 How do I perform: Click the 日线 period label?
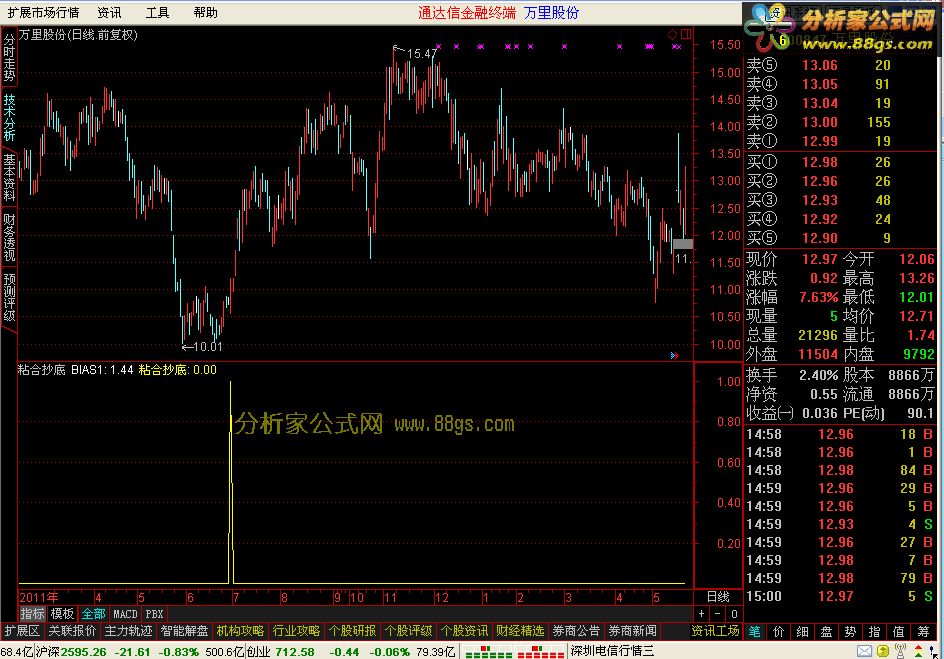pos(718,596)
